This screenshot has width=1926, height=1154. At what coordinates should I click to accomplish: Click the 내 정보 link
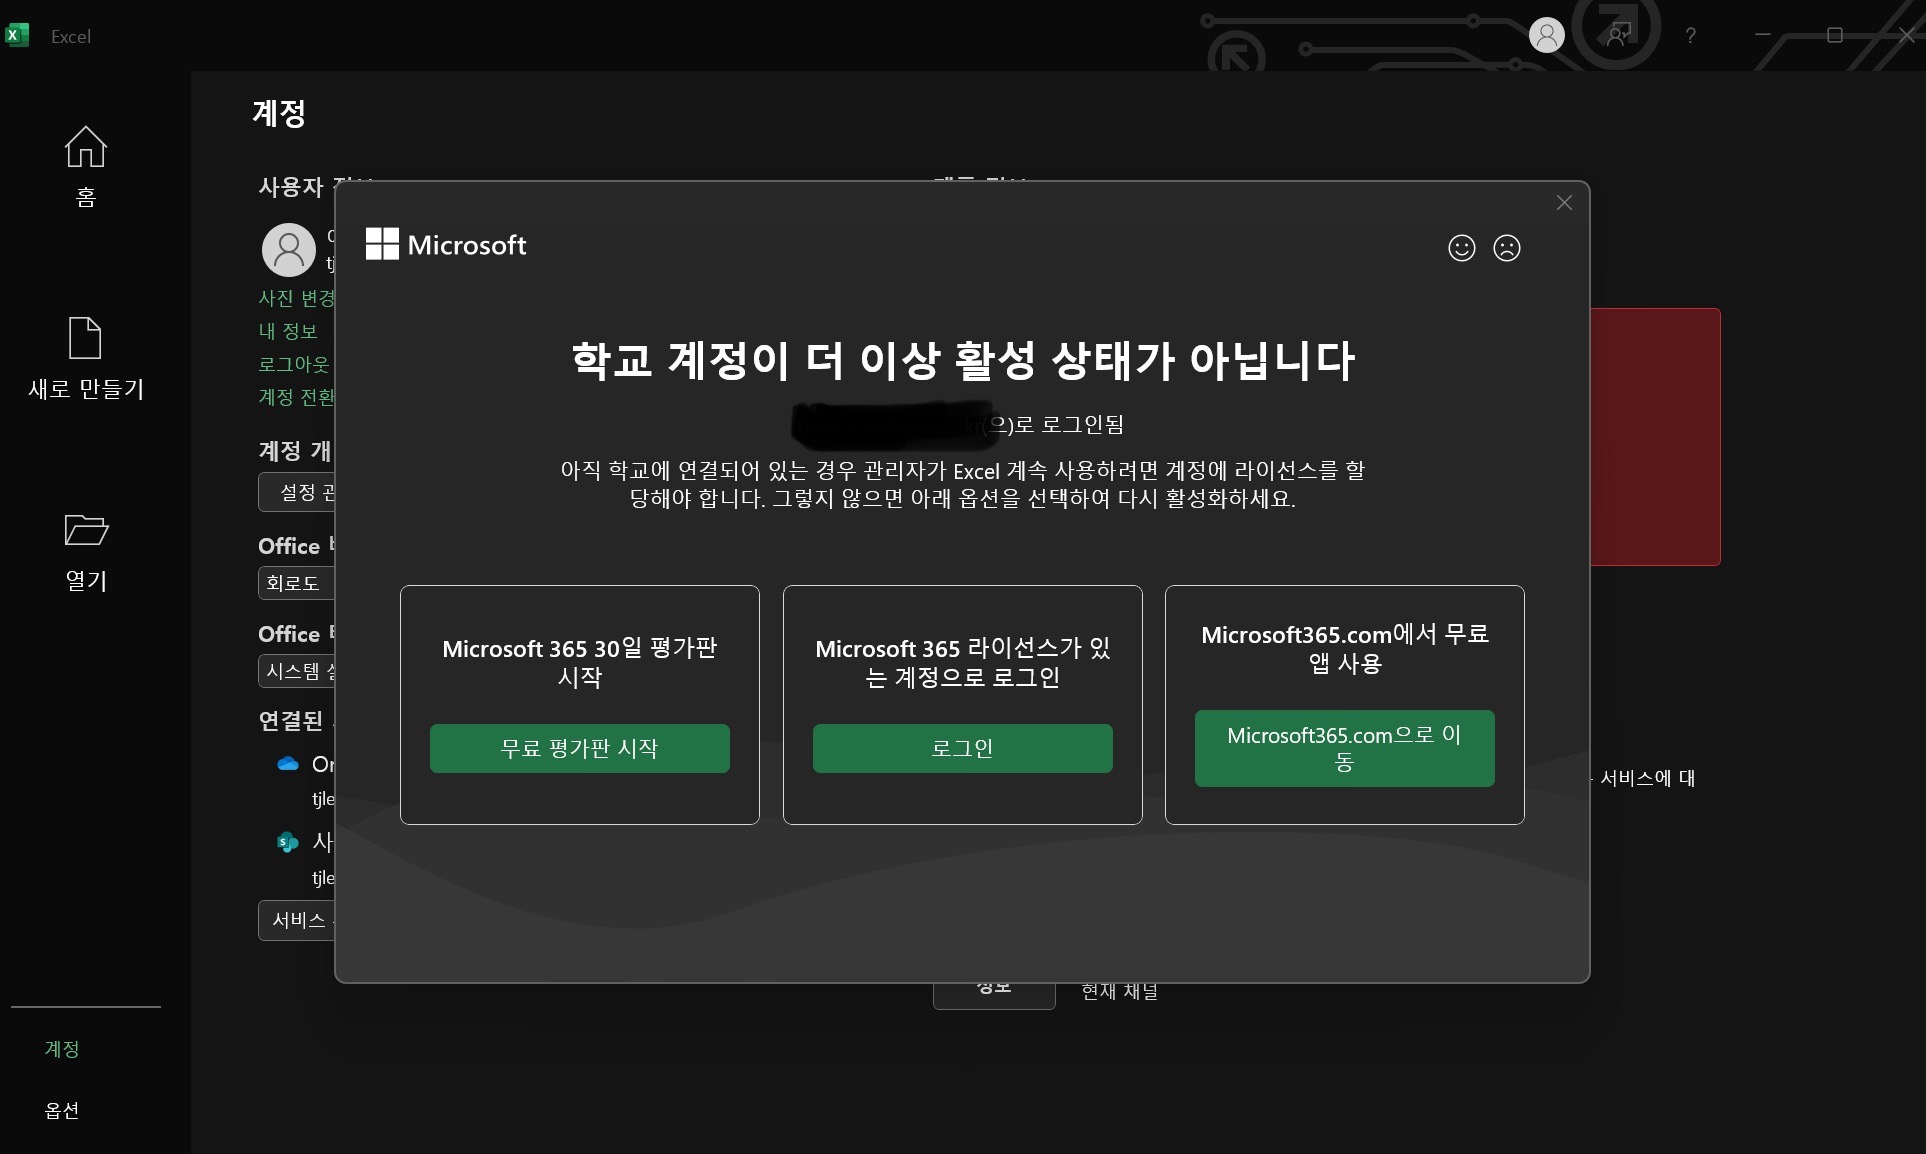click(x=288, y=331)
